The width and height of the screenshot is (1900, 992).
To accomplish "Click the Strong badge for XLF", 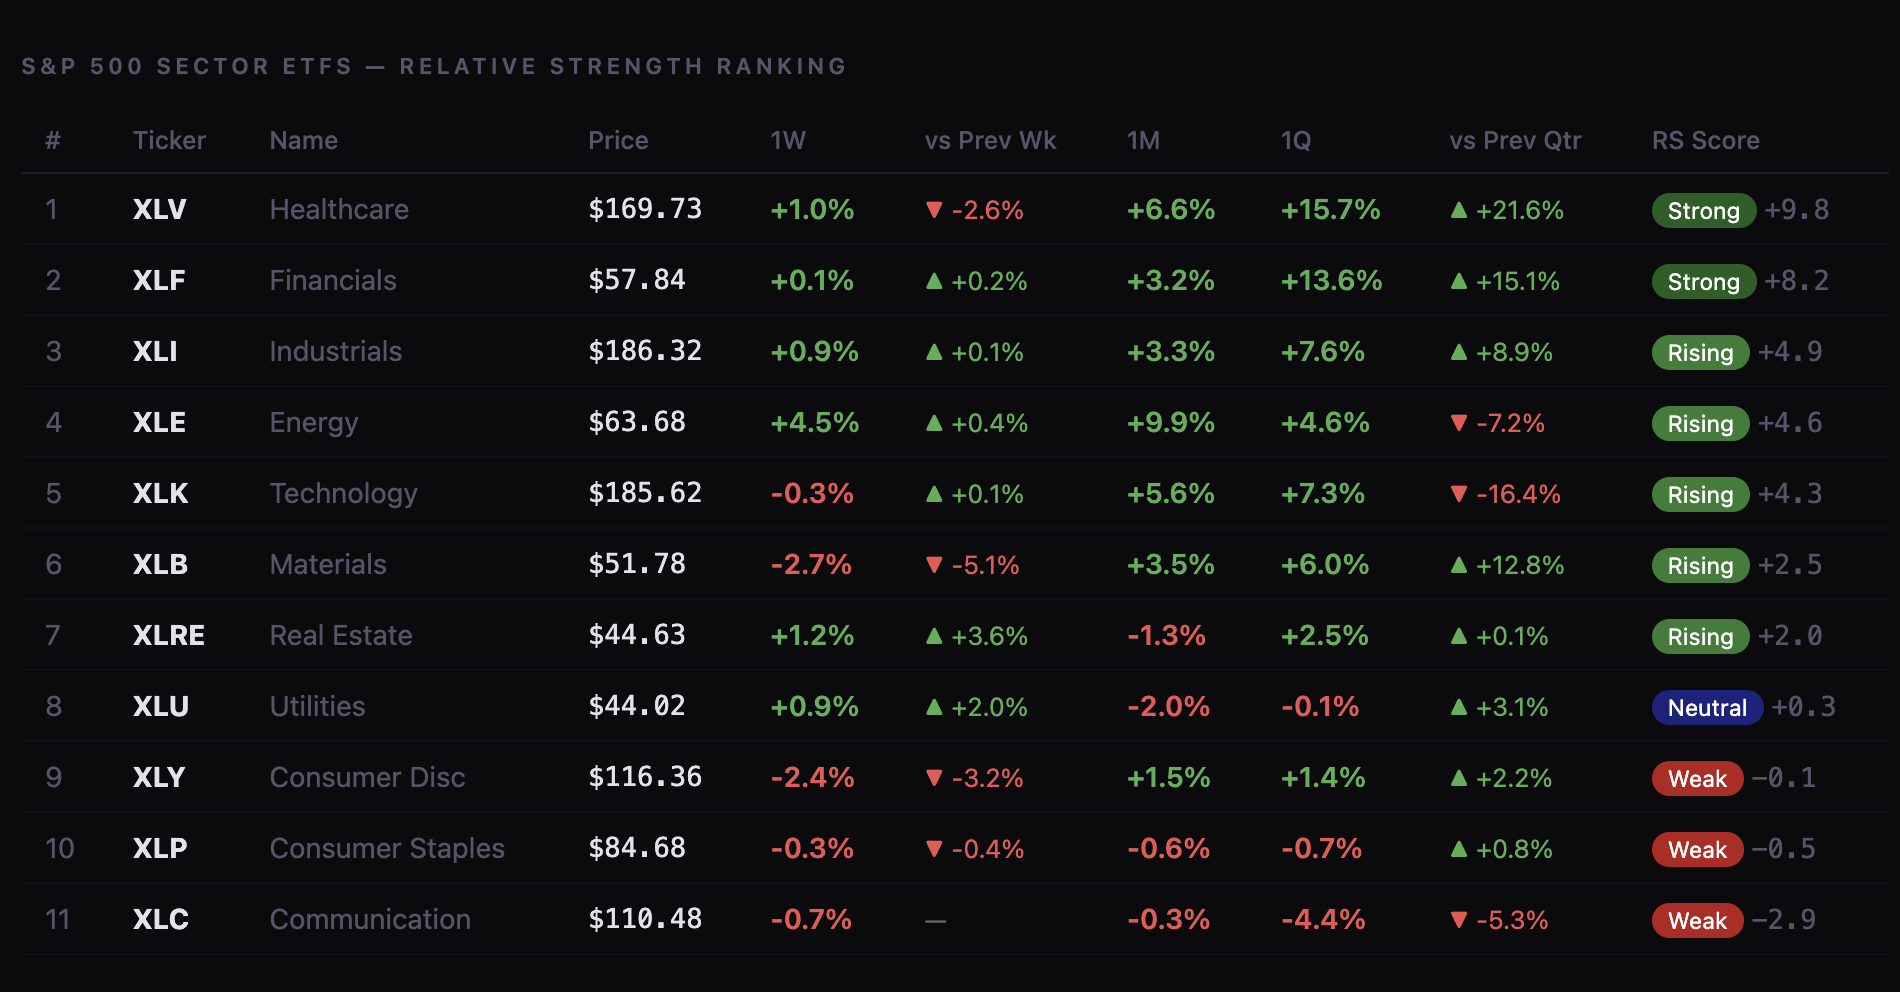I will (1704, 282).
